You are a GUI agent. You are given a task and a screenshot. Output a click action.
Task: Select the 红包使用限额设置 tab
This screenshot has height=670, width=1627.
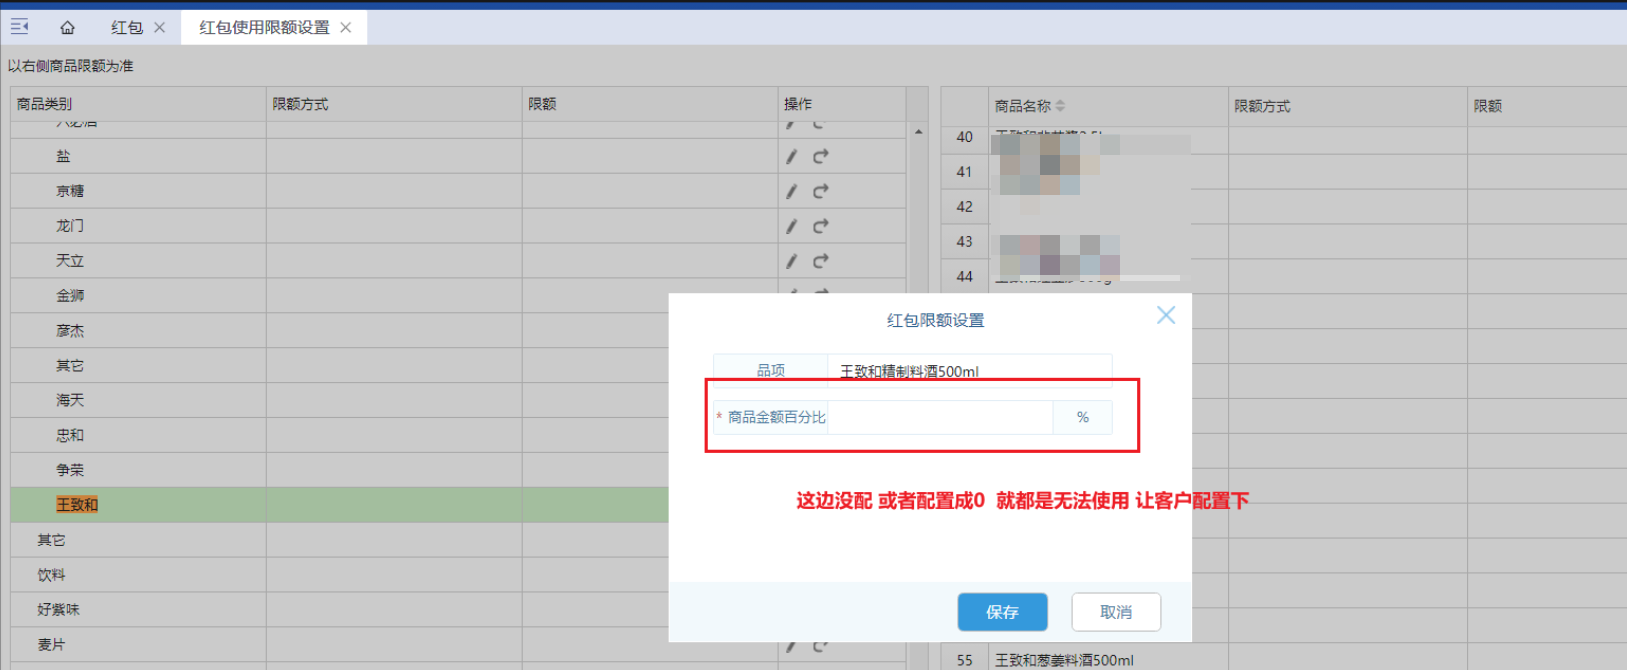coord(264,28)
